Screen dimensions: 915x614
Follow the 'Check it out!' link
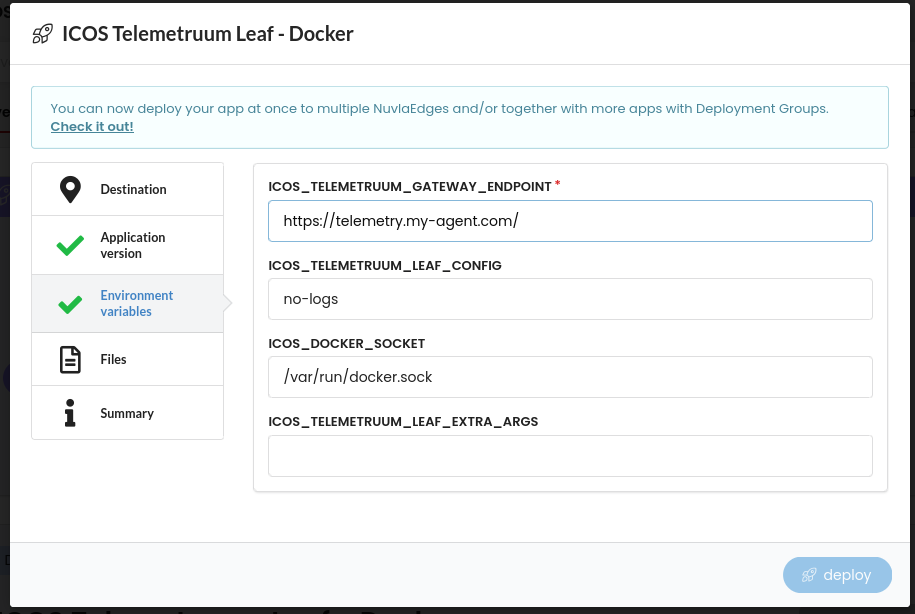tap(92, 127)
